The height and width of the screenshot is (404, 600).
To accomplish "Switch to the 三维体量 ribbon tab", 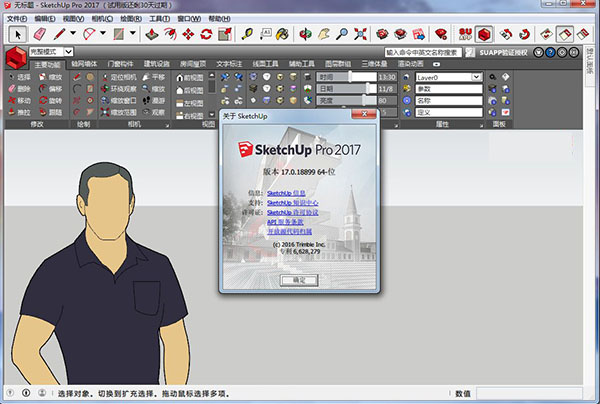I will click(374, 64).
